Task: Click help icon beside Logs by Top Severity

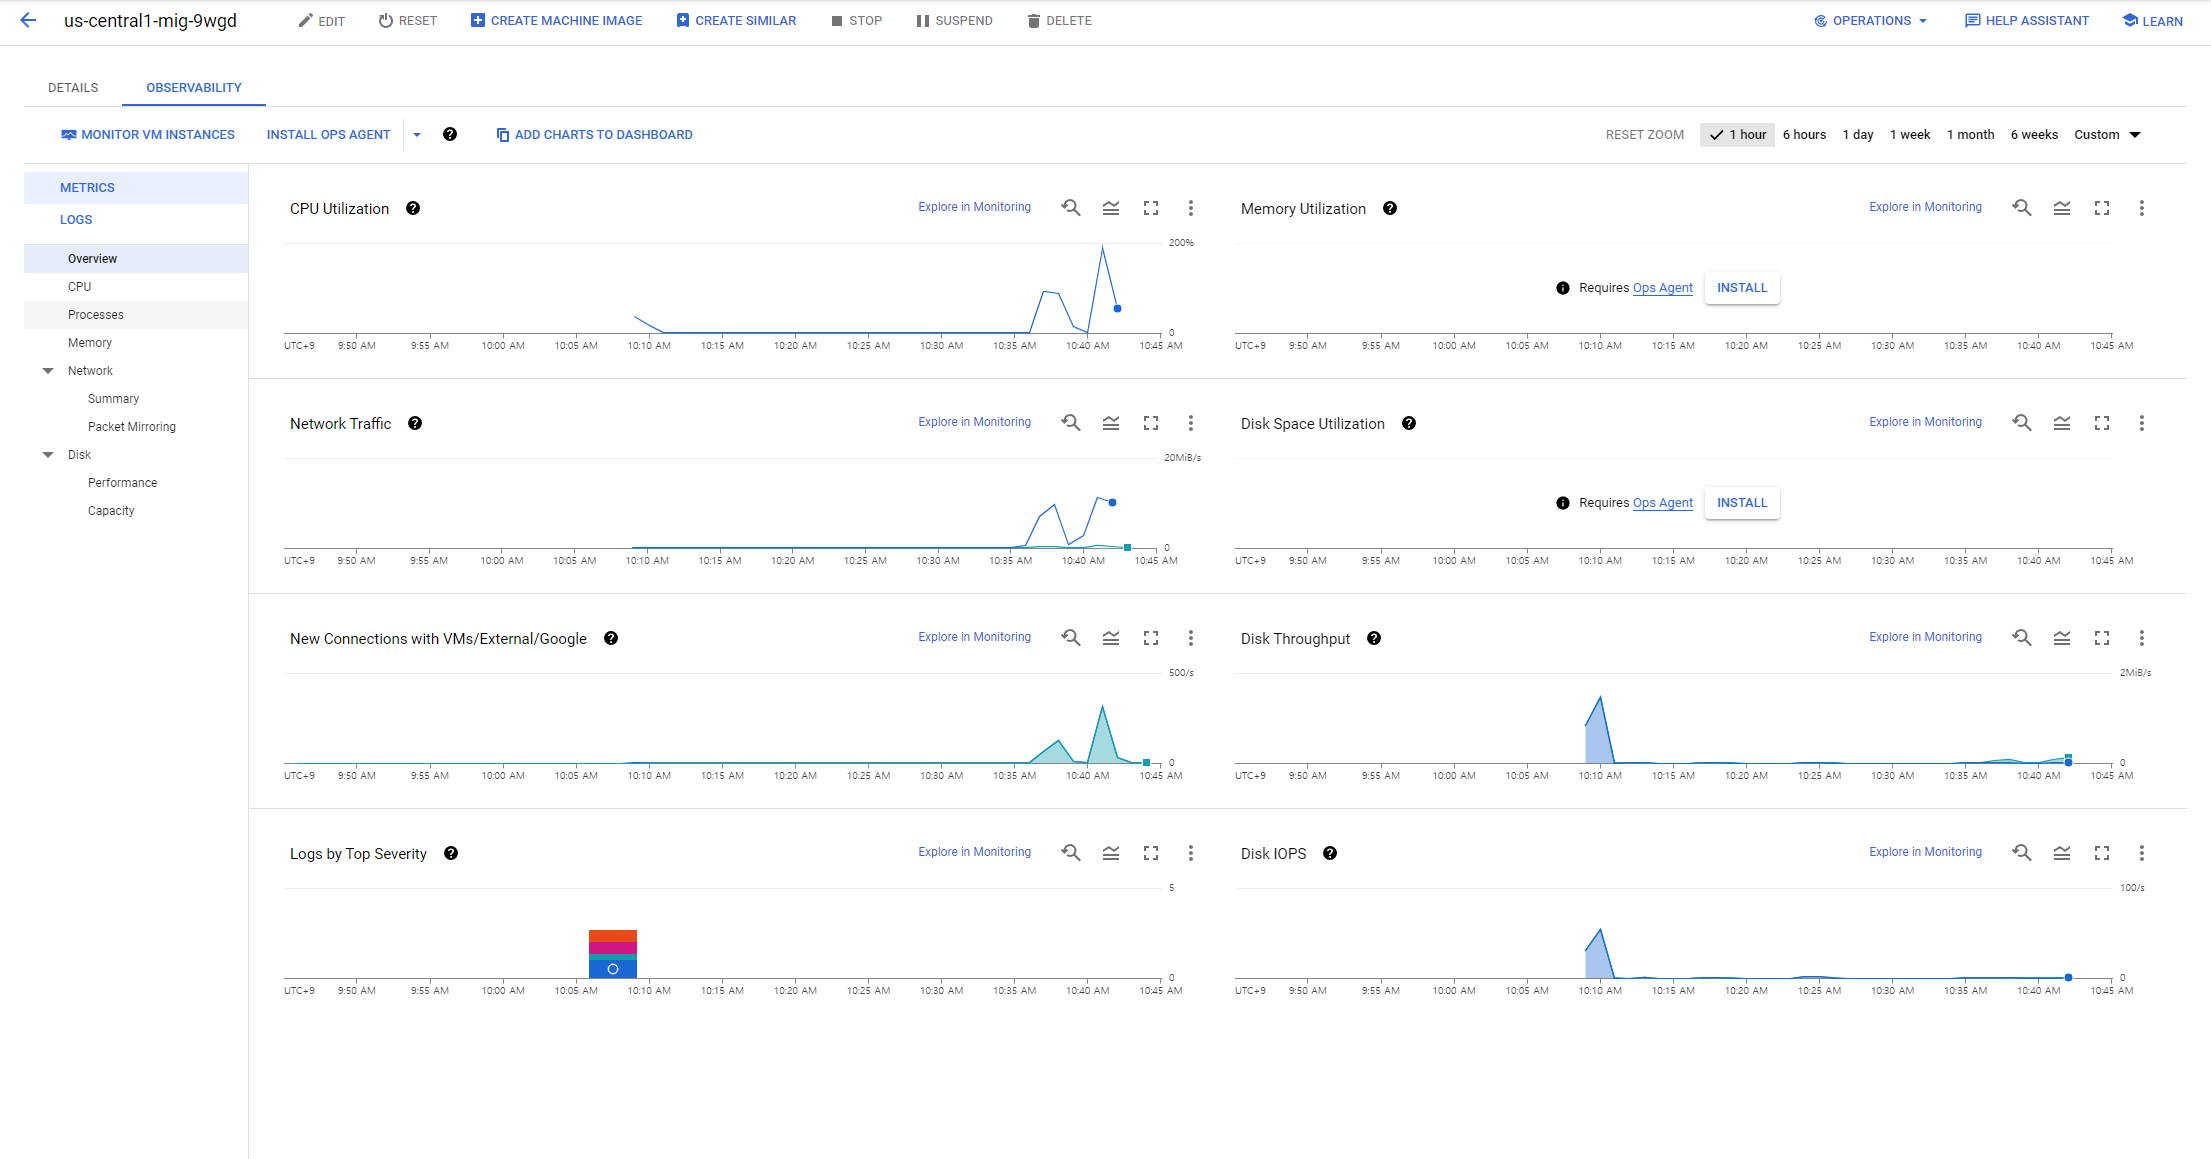Action: 451,853
